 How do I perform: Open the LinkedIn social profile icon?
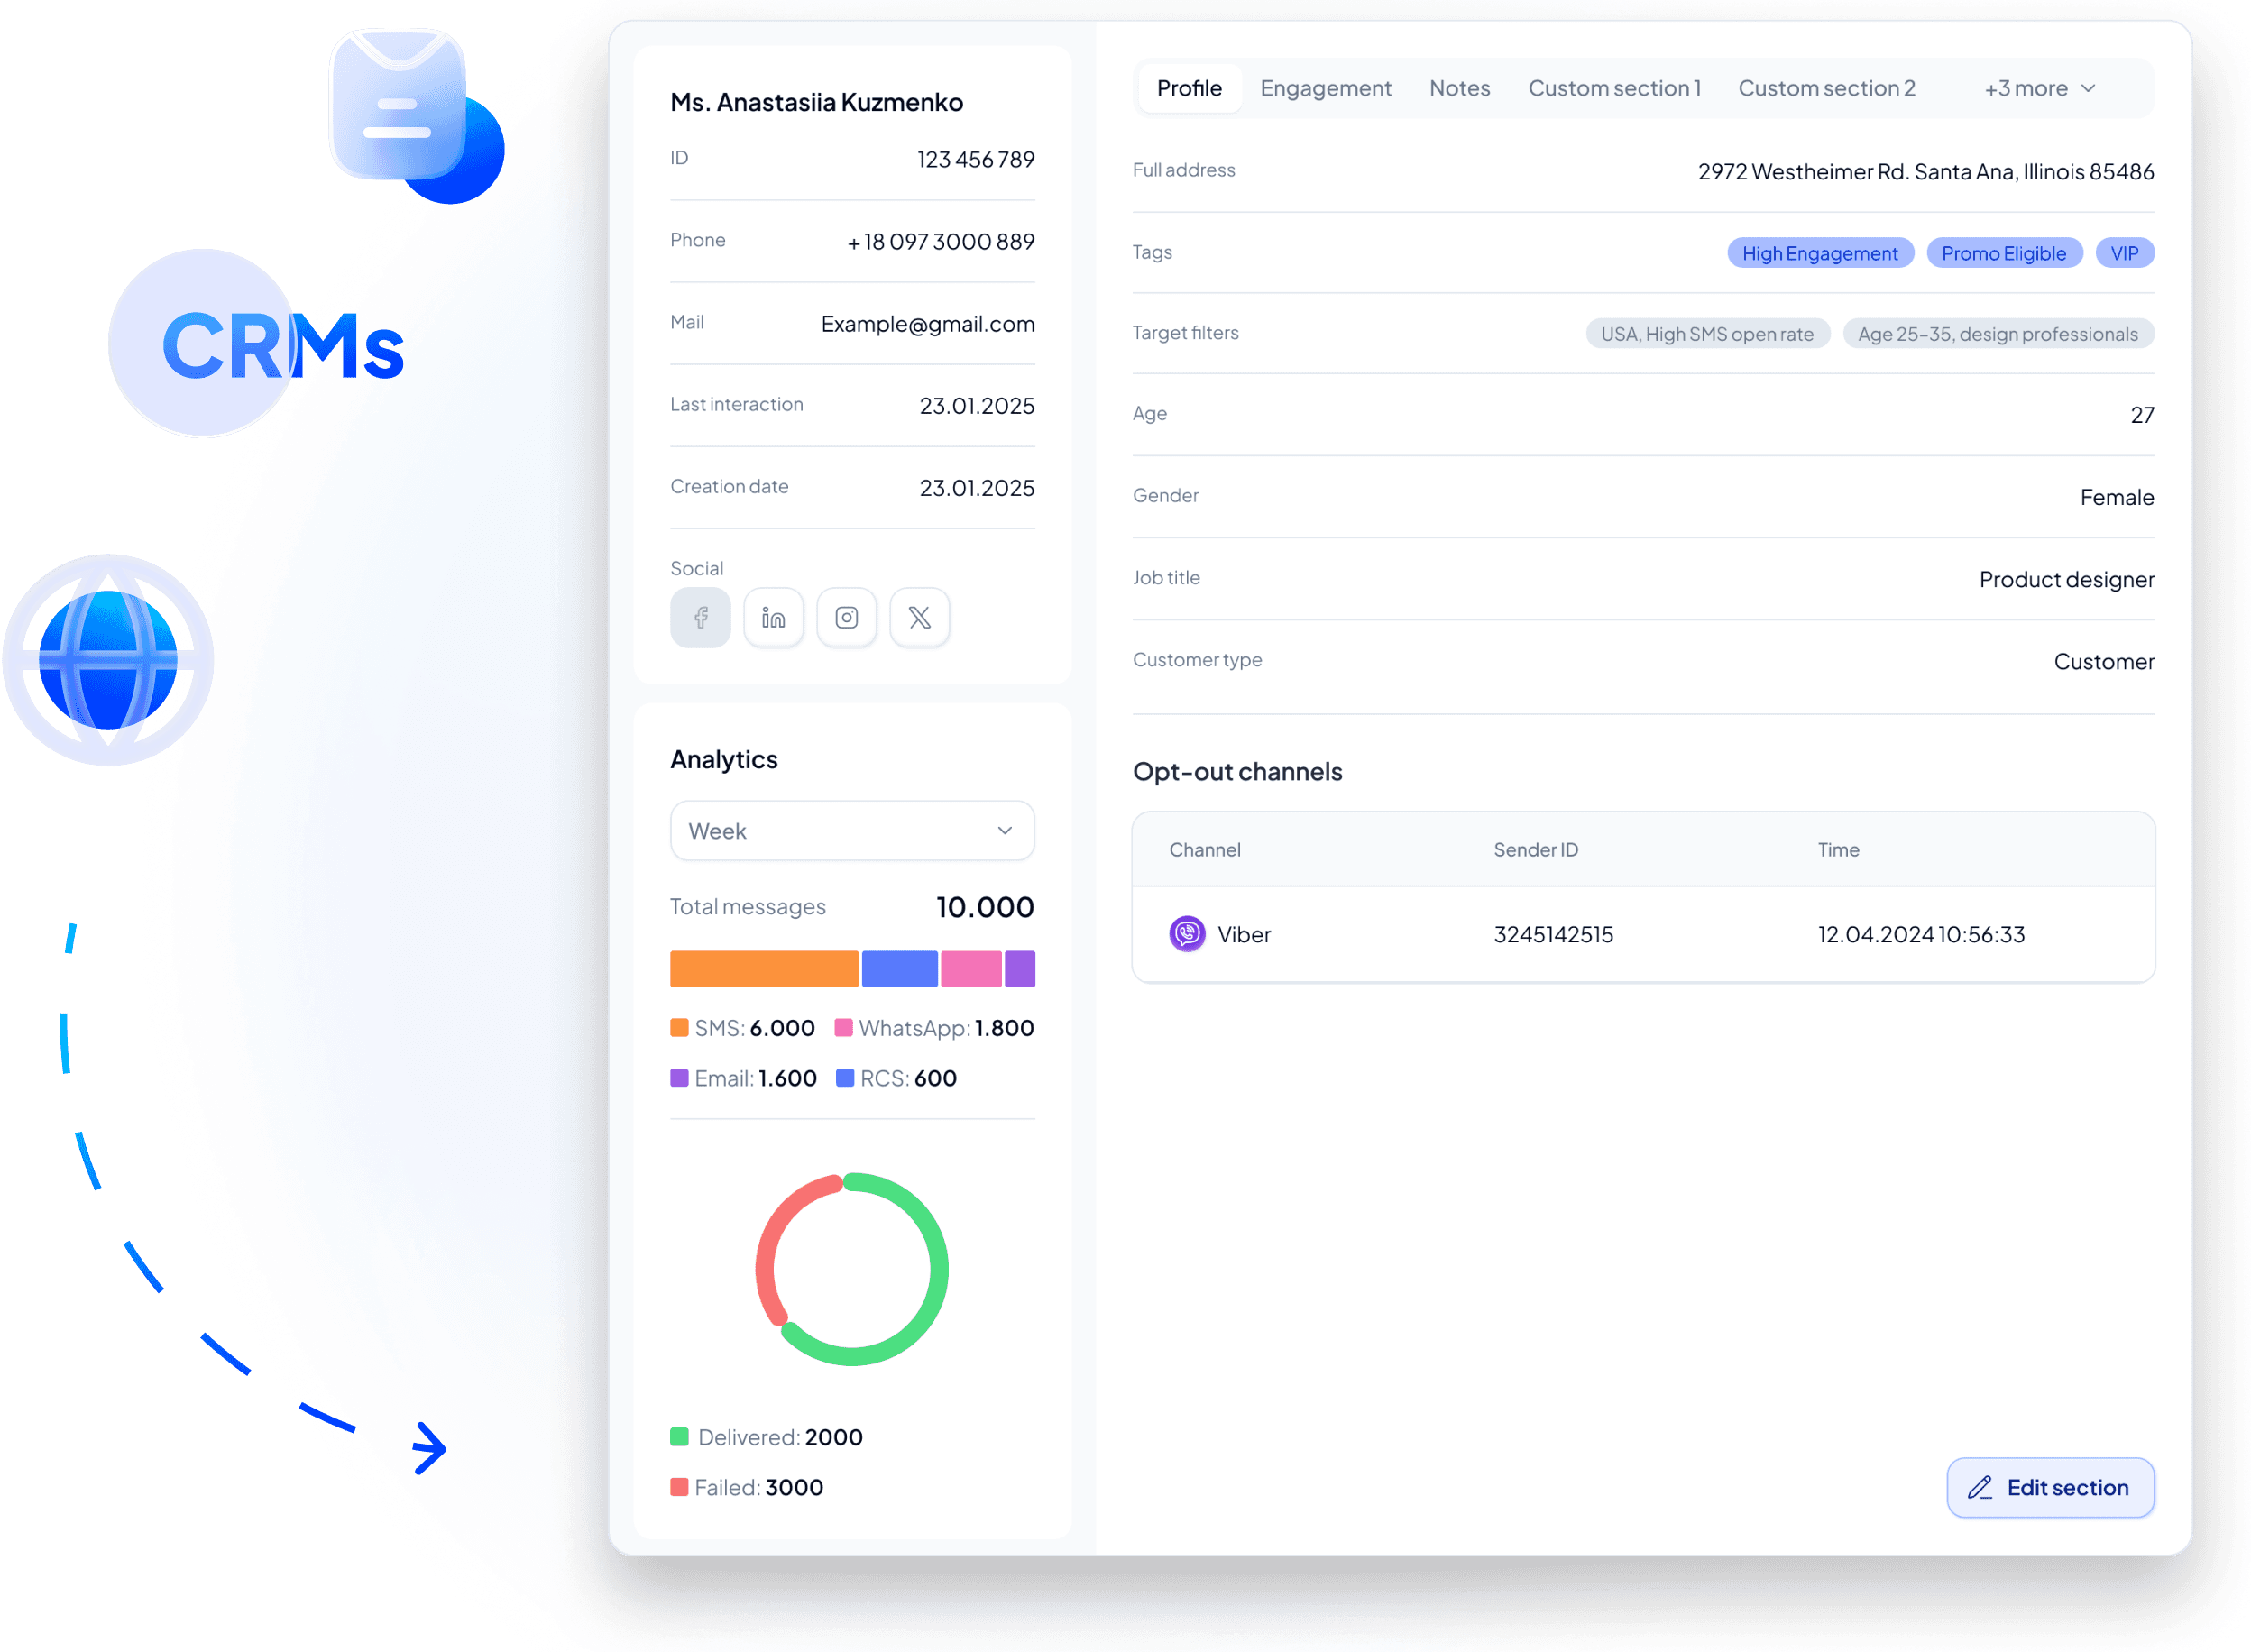coord(773,618)
